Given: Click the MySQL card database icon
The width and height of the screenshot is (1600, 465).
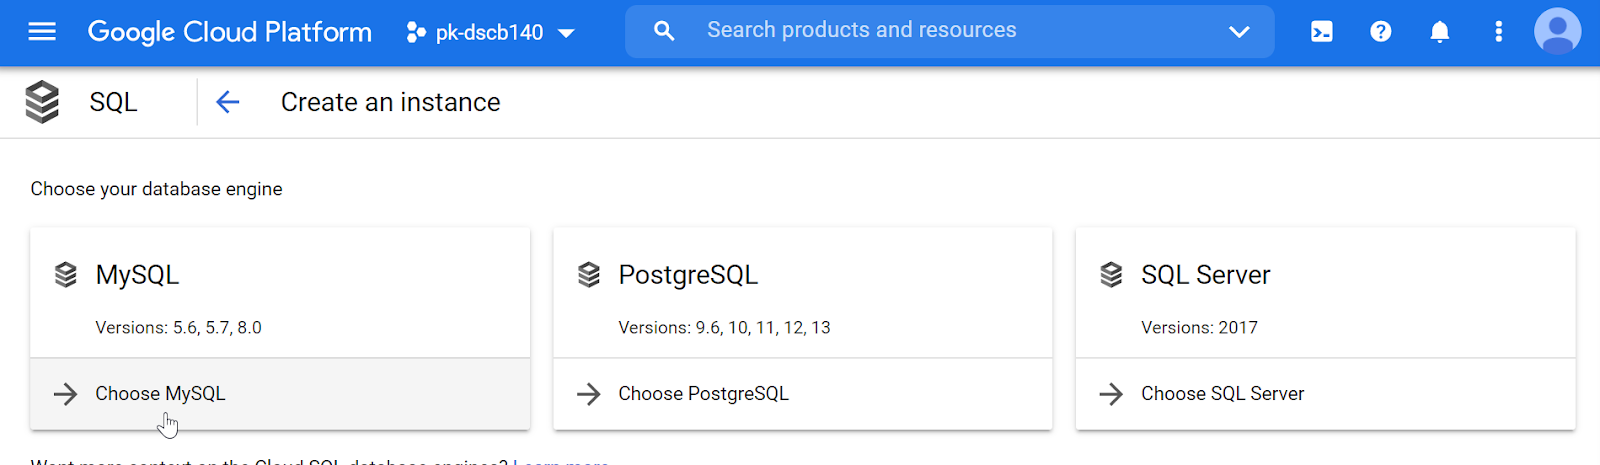Looking at the screenshot, I should tap(66, 275).
